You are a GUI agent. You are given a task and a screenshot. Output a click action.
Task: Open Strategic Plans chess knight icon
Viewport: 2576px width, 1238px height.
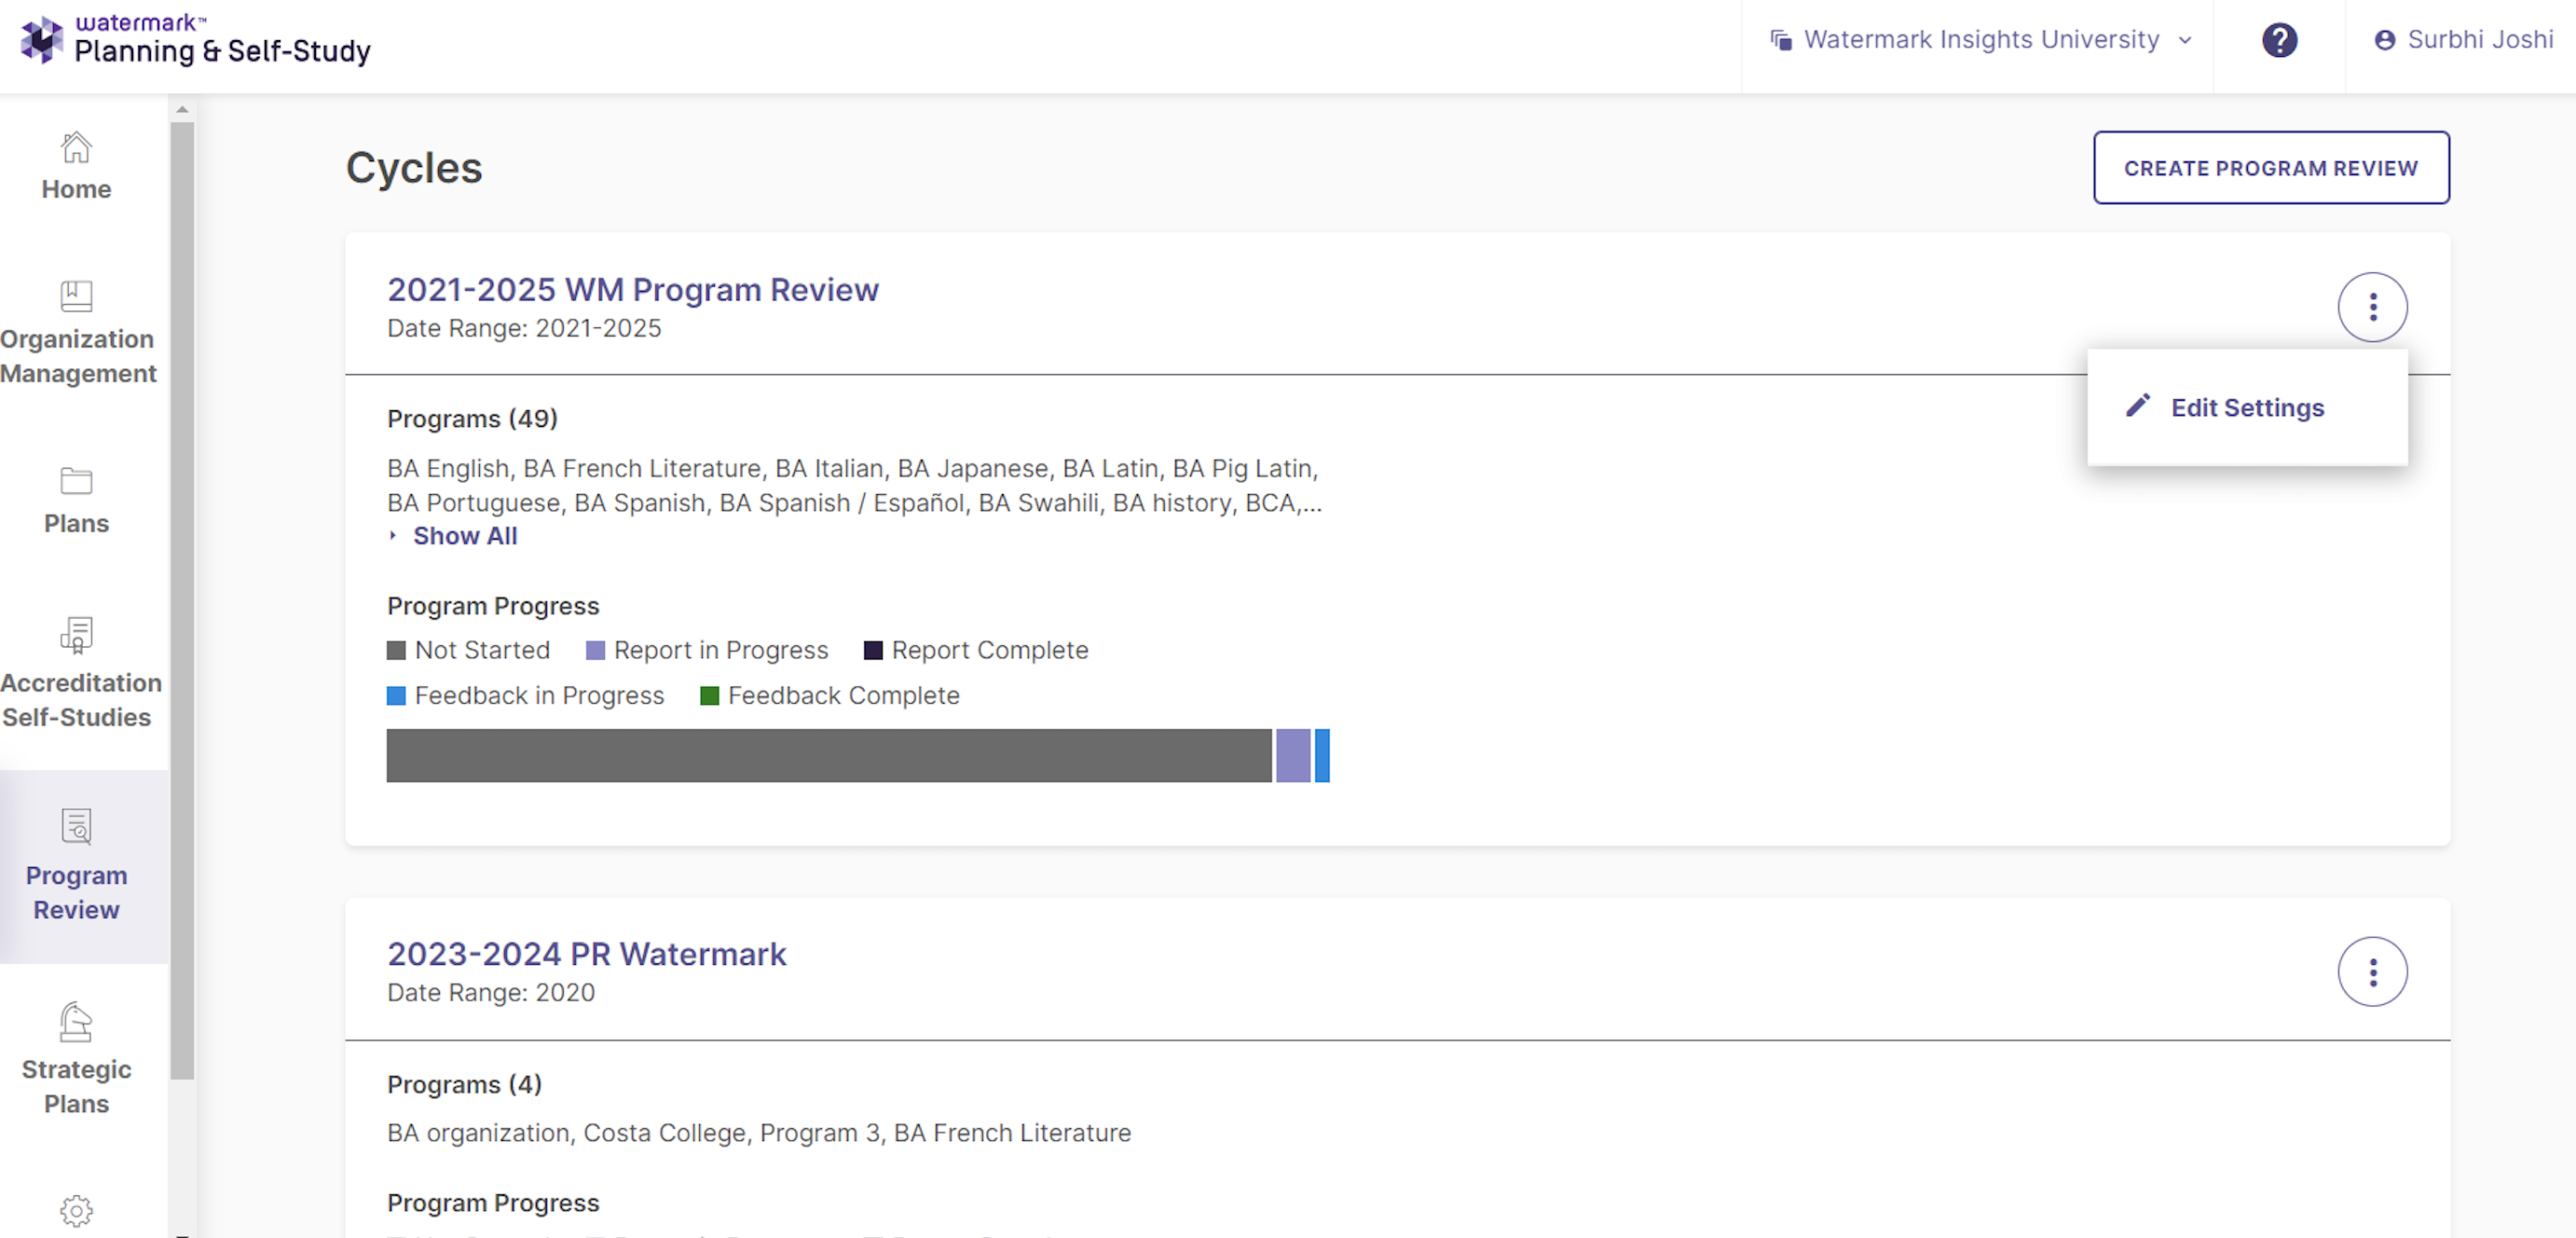pyautogui.click(x=76, y=1022)
